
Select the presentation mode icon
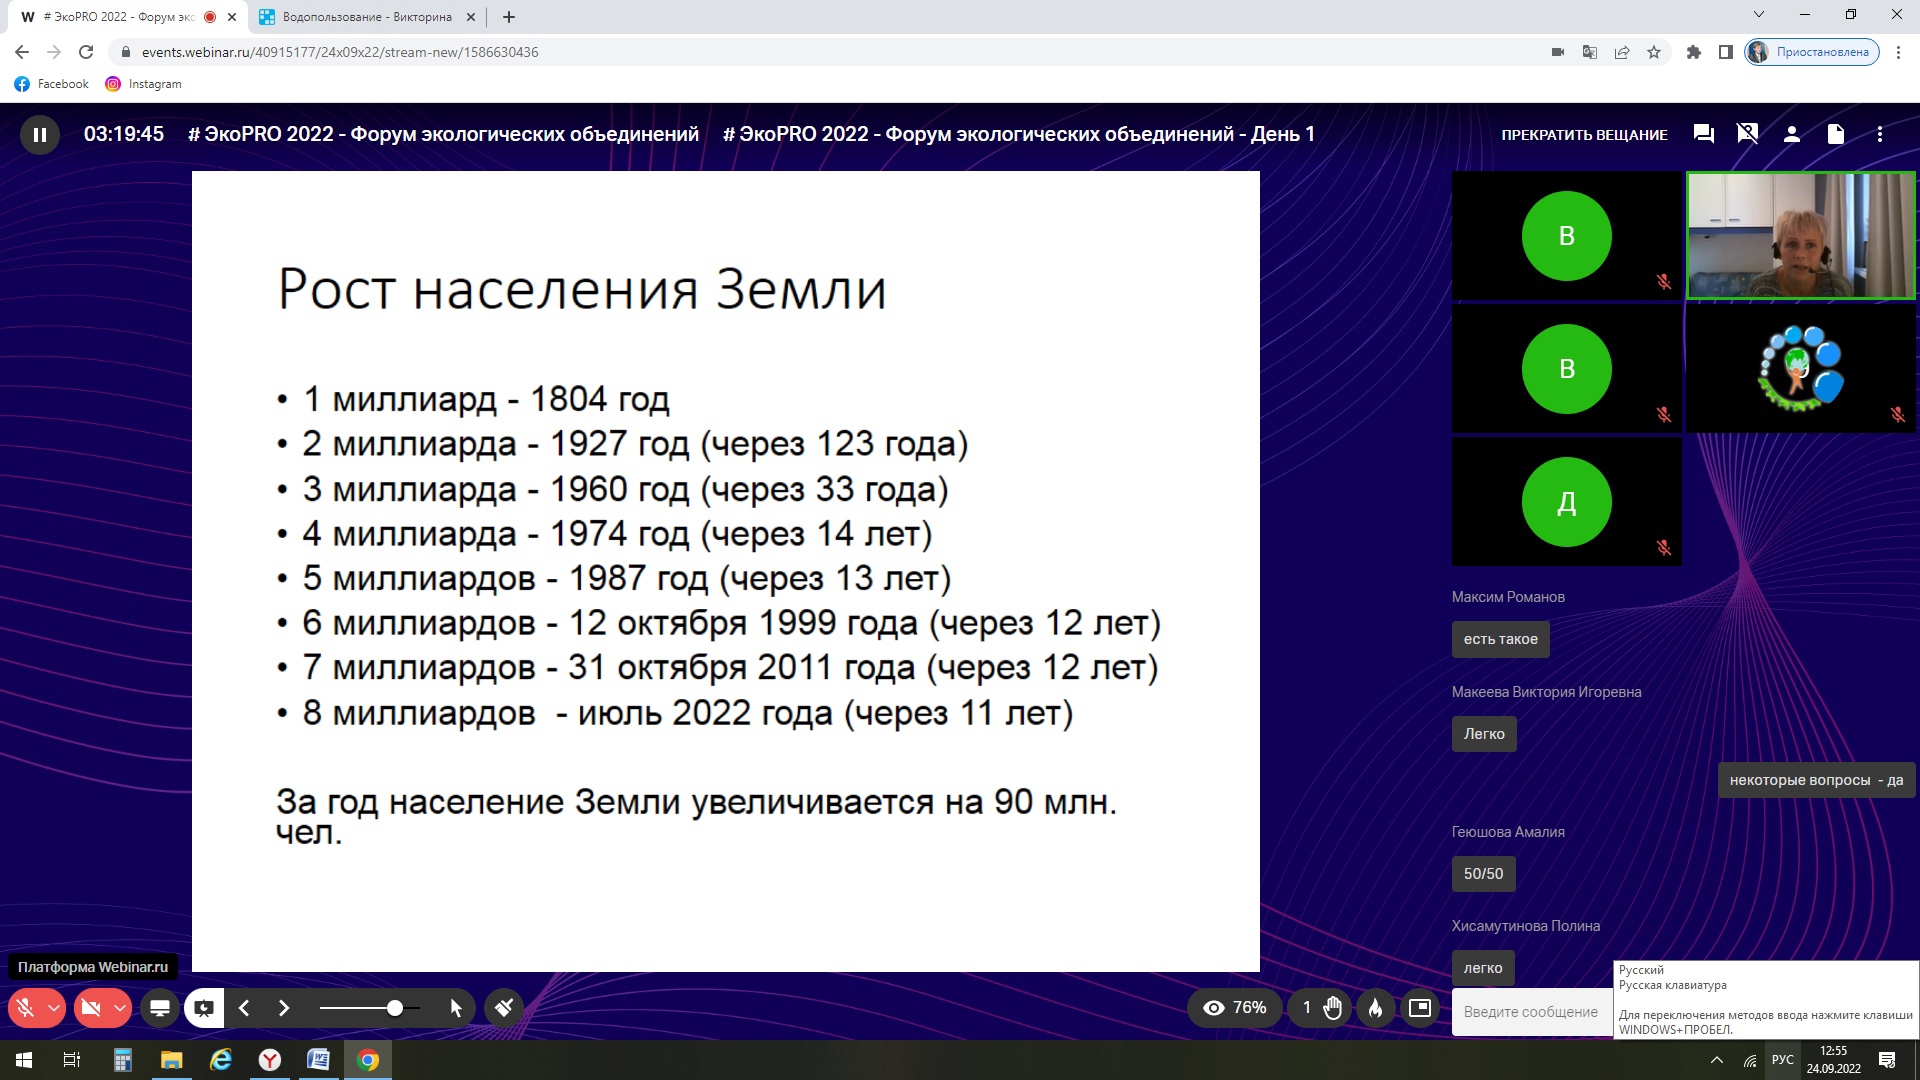tap(204, 1008)
